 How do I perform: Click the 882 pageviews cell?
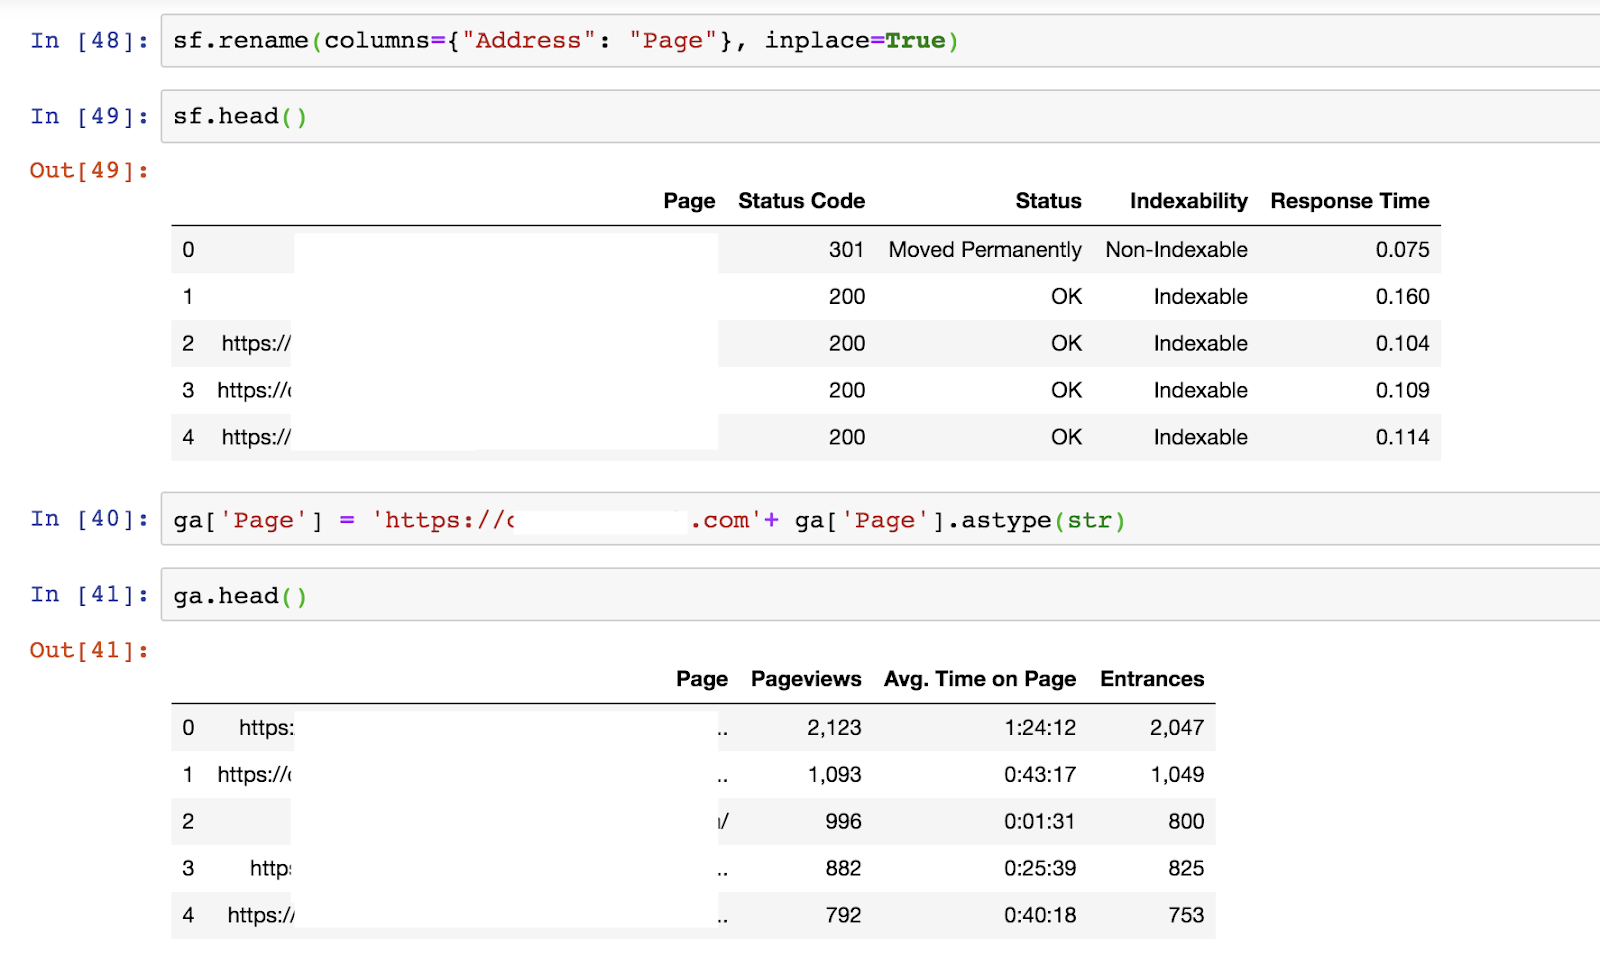click(x=843, y=869)
